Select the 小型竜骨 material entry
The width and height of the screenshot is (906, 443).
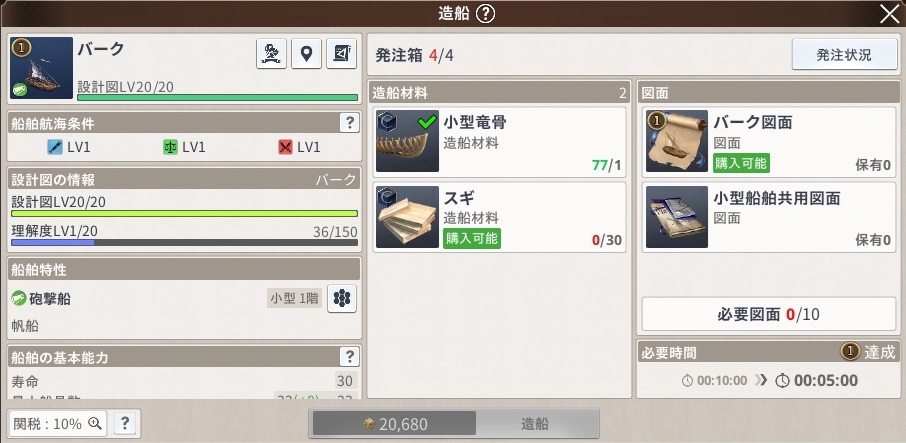(499, 140)
